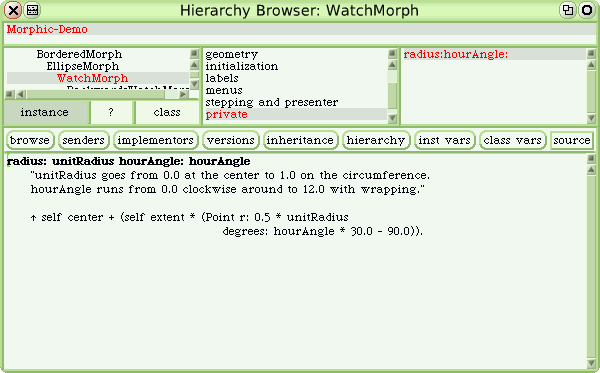600x373 pixels.
Task: Close the Hierarchy Browser window
Action: click(13, 10)
